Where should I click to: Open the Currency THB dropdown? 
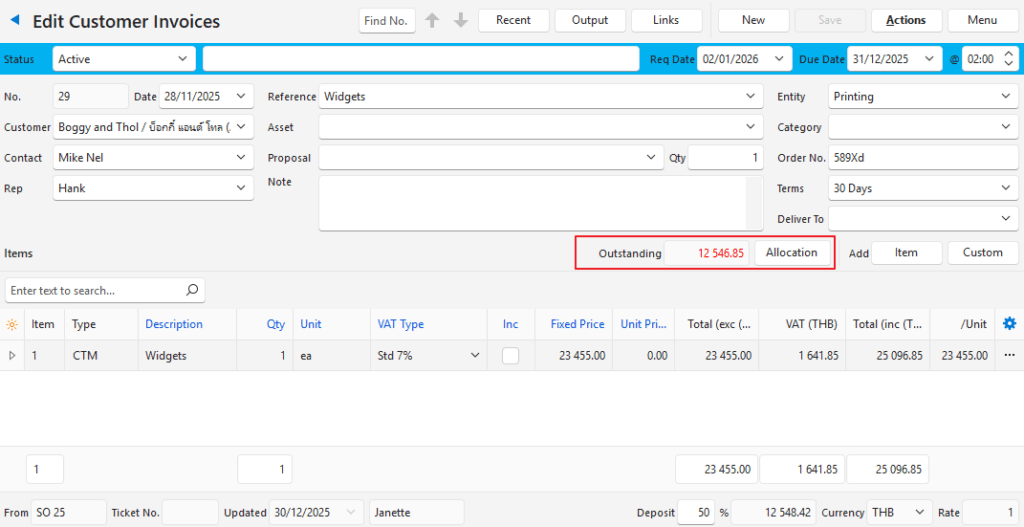pos(898,512)
